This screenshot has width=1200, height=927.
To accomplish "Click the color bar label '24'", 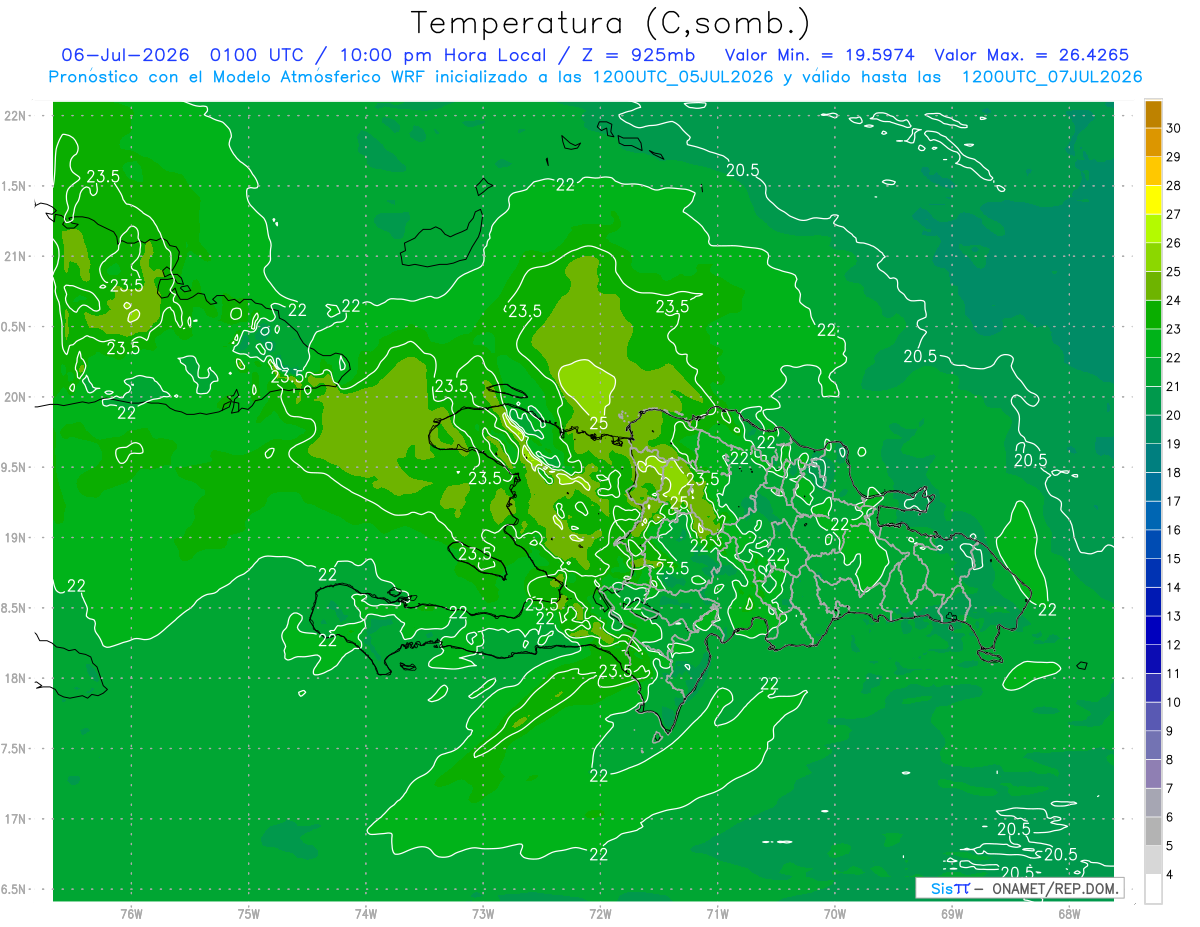I will point(1174,301).
